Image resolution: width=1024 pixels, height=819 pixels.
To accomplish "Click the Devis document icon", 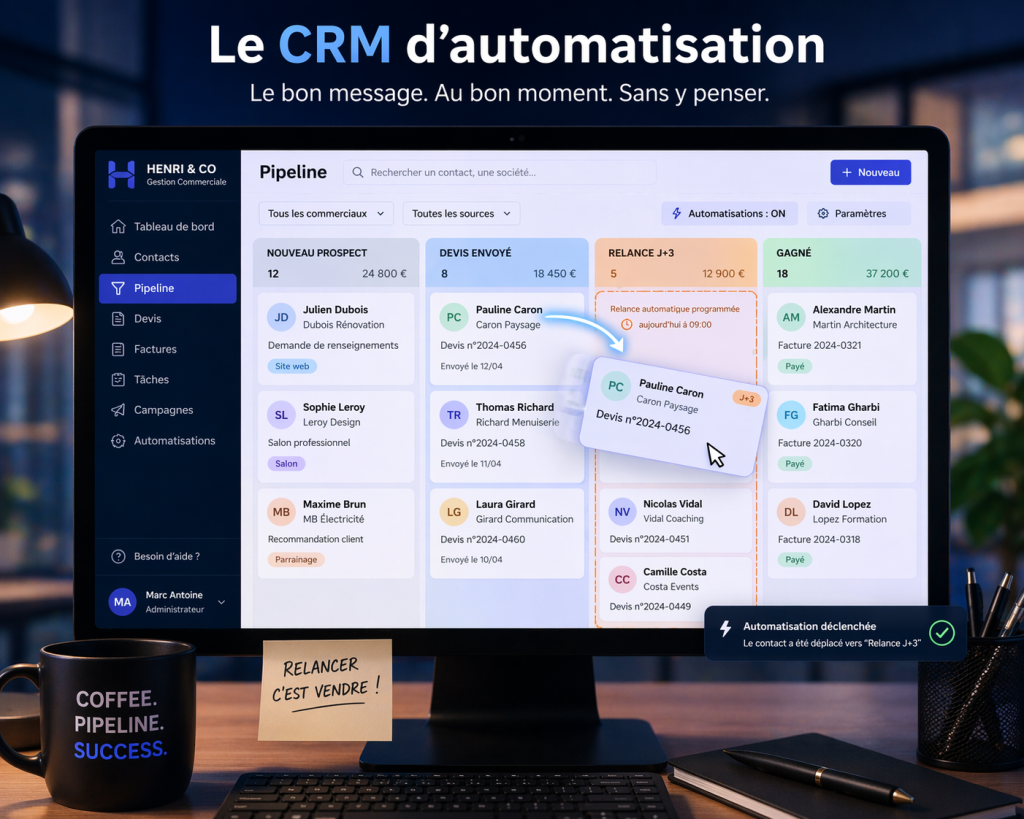I will 118,319.
